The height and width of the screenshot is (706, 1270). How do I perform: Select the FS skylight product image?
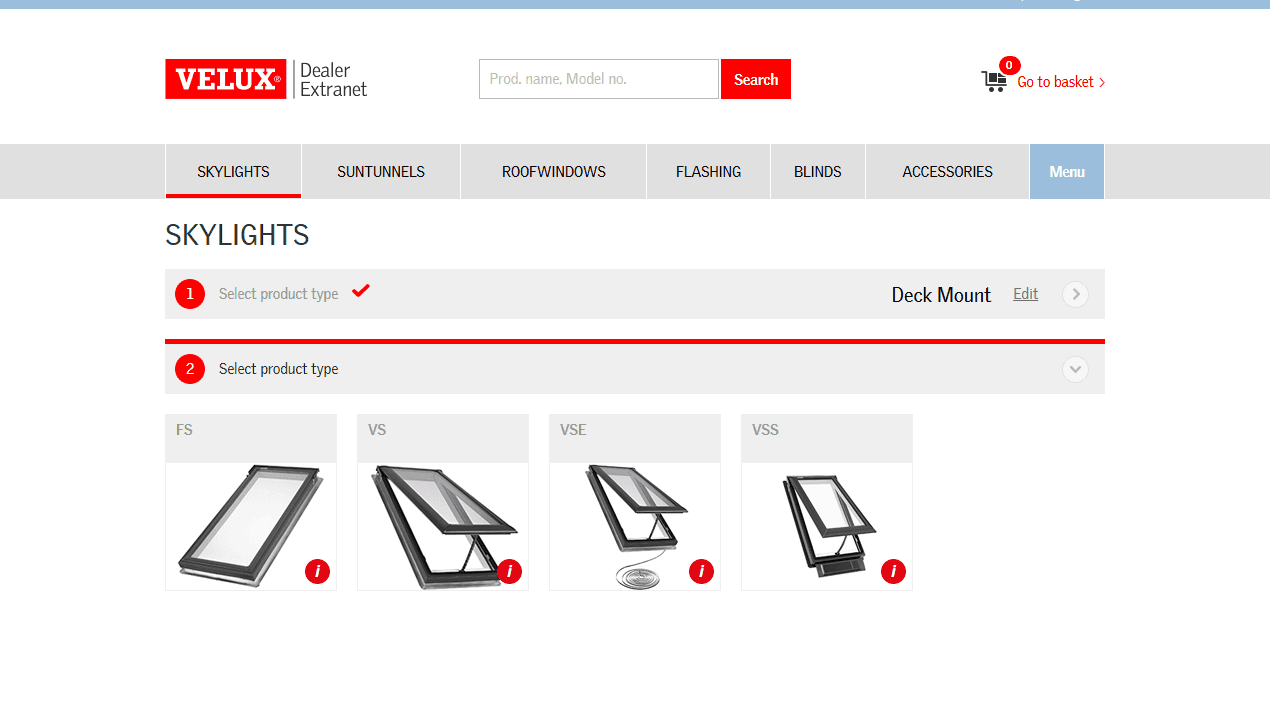pos(251,526)
